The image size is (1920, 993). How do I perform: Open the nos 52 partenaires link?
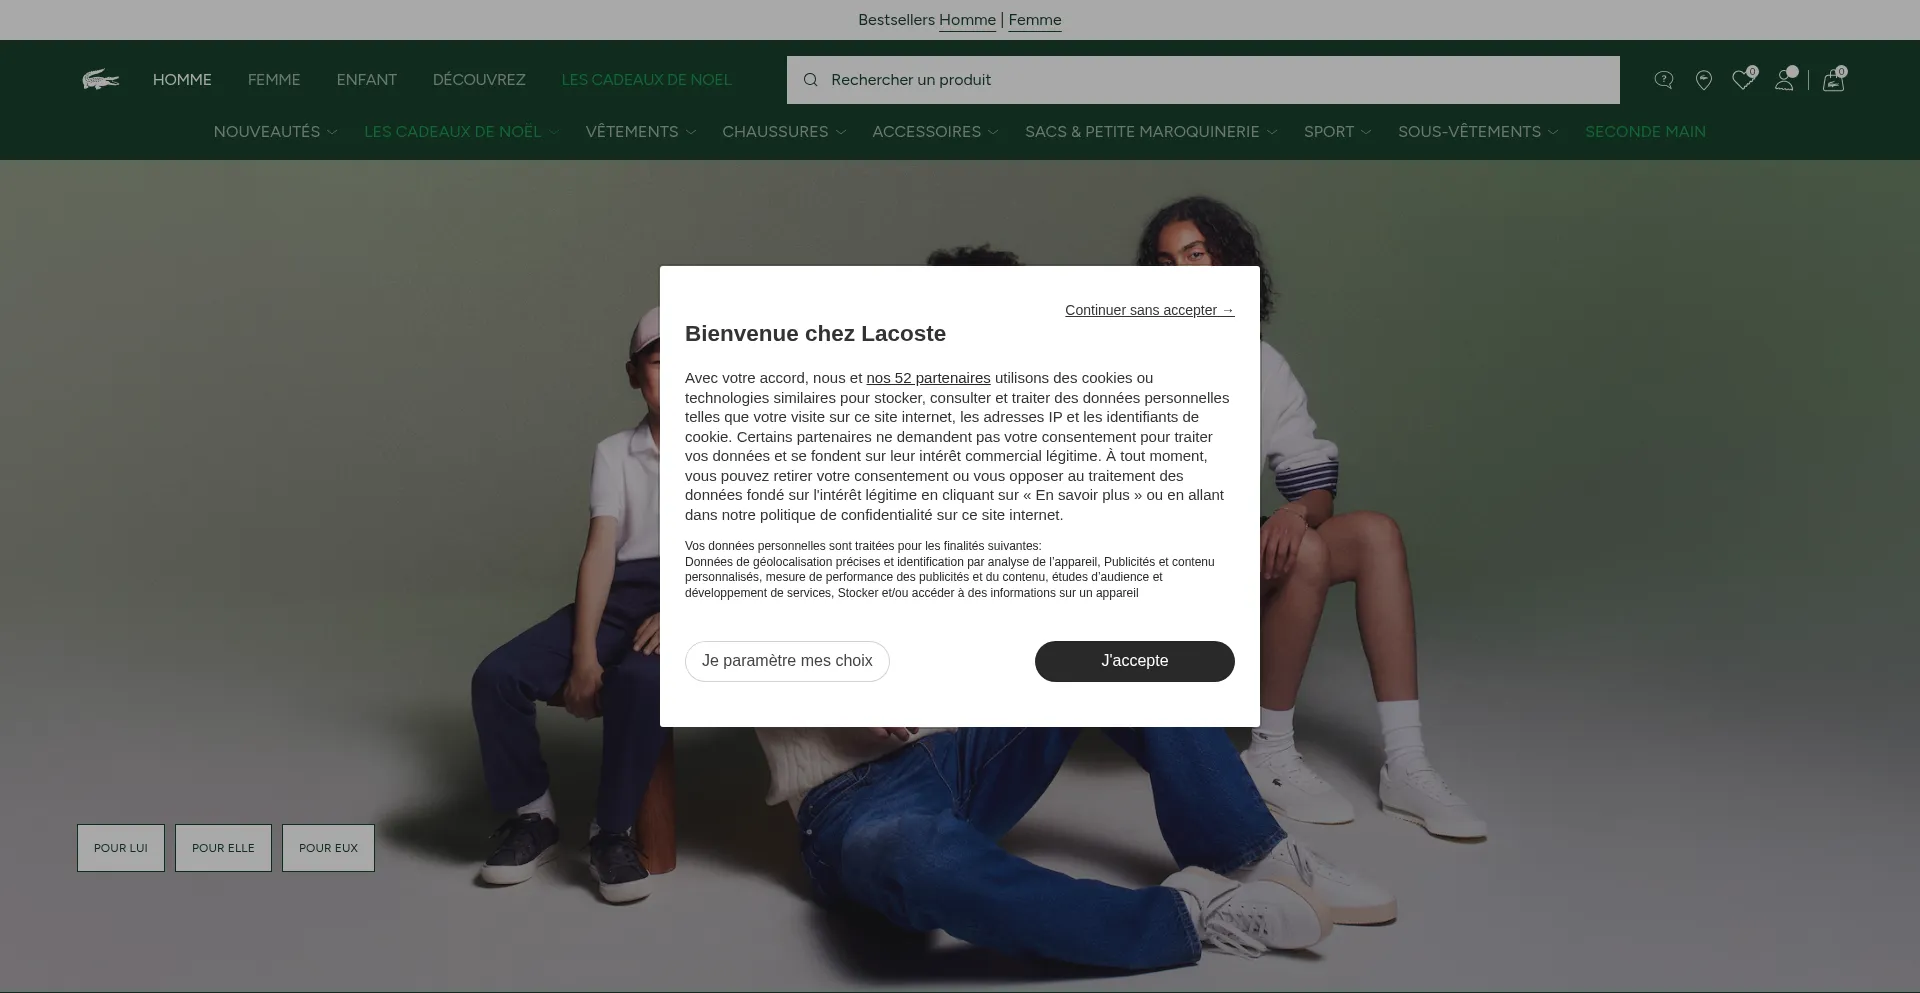coord(928,378)
